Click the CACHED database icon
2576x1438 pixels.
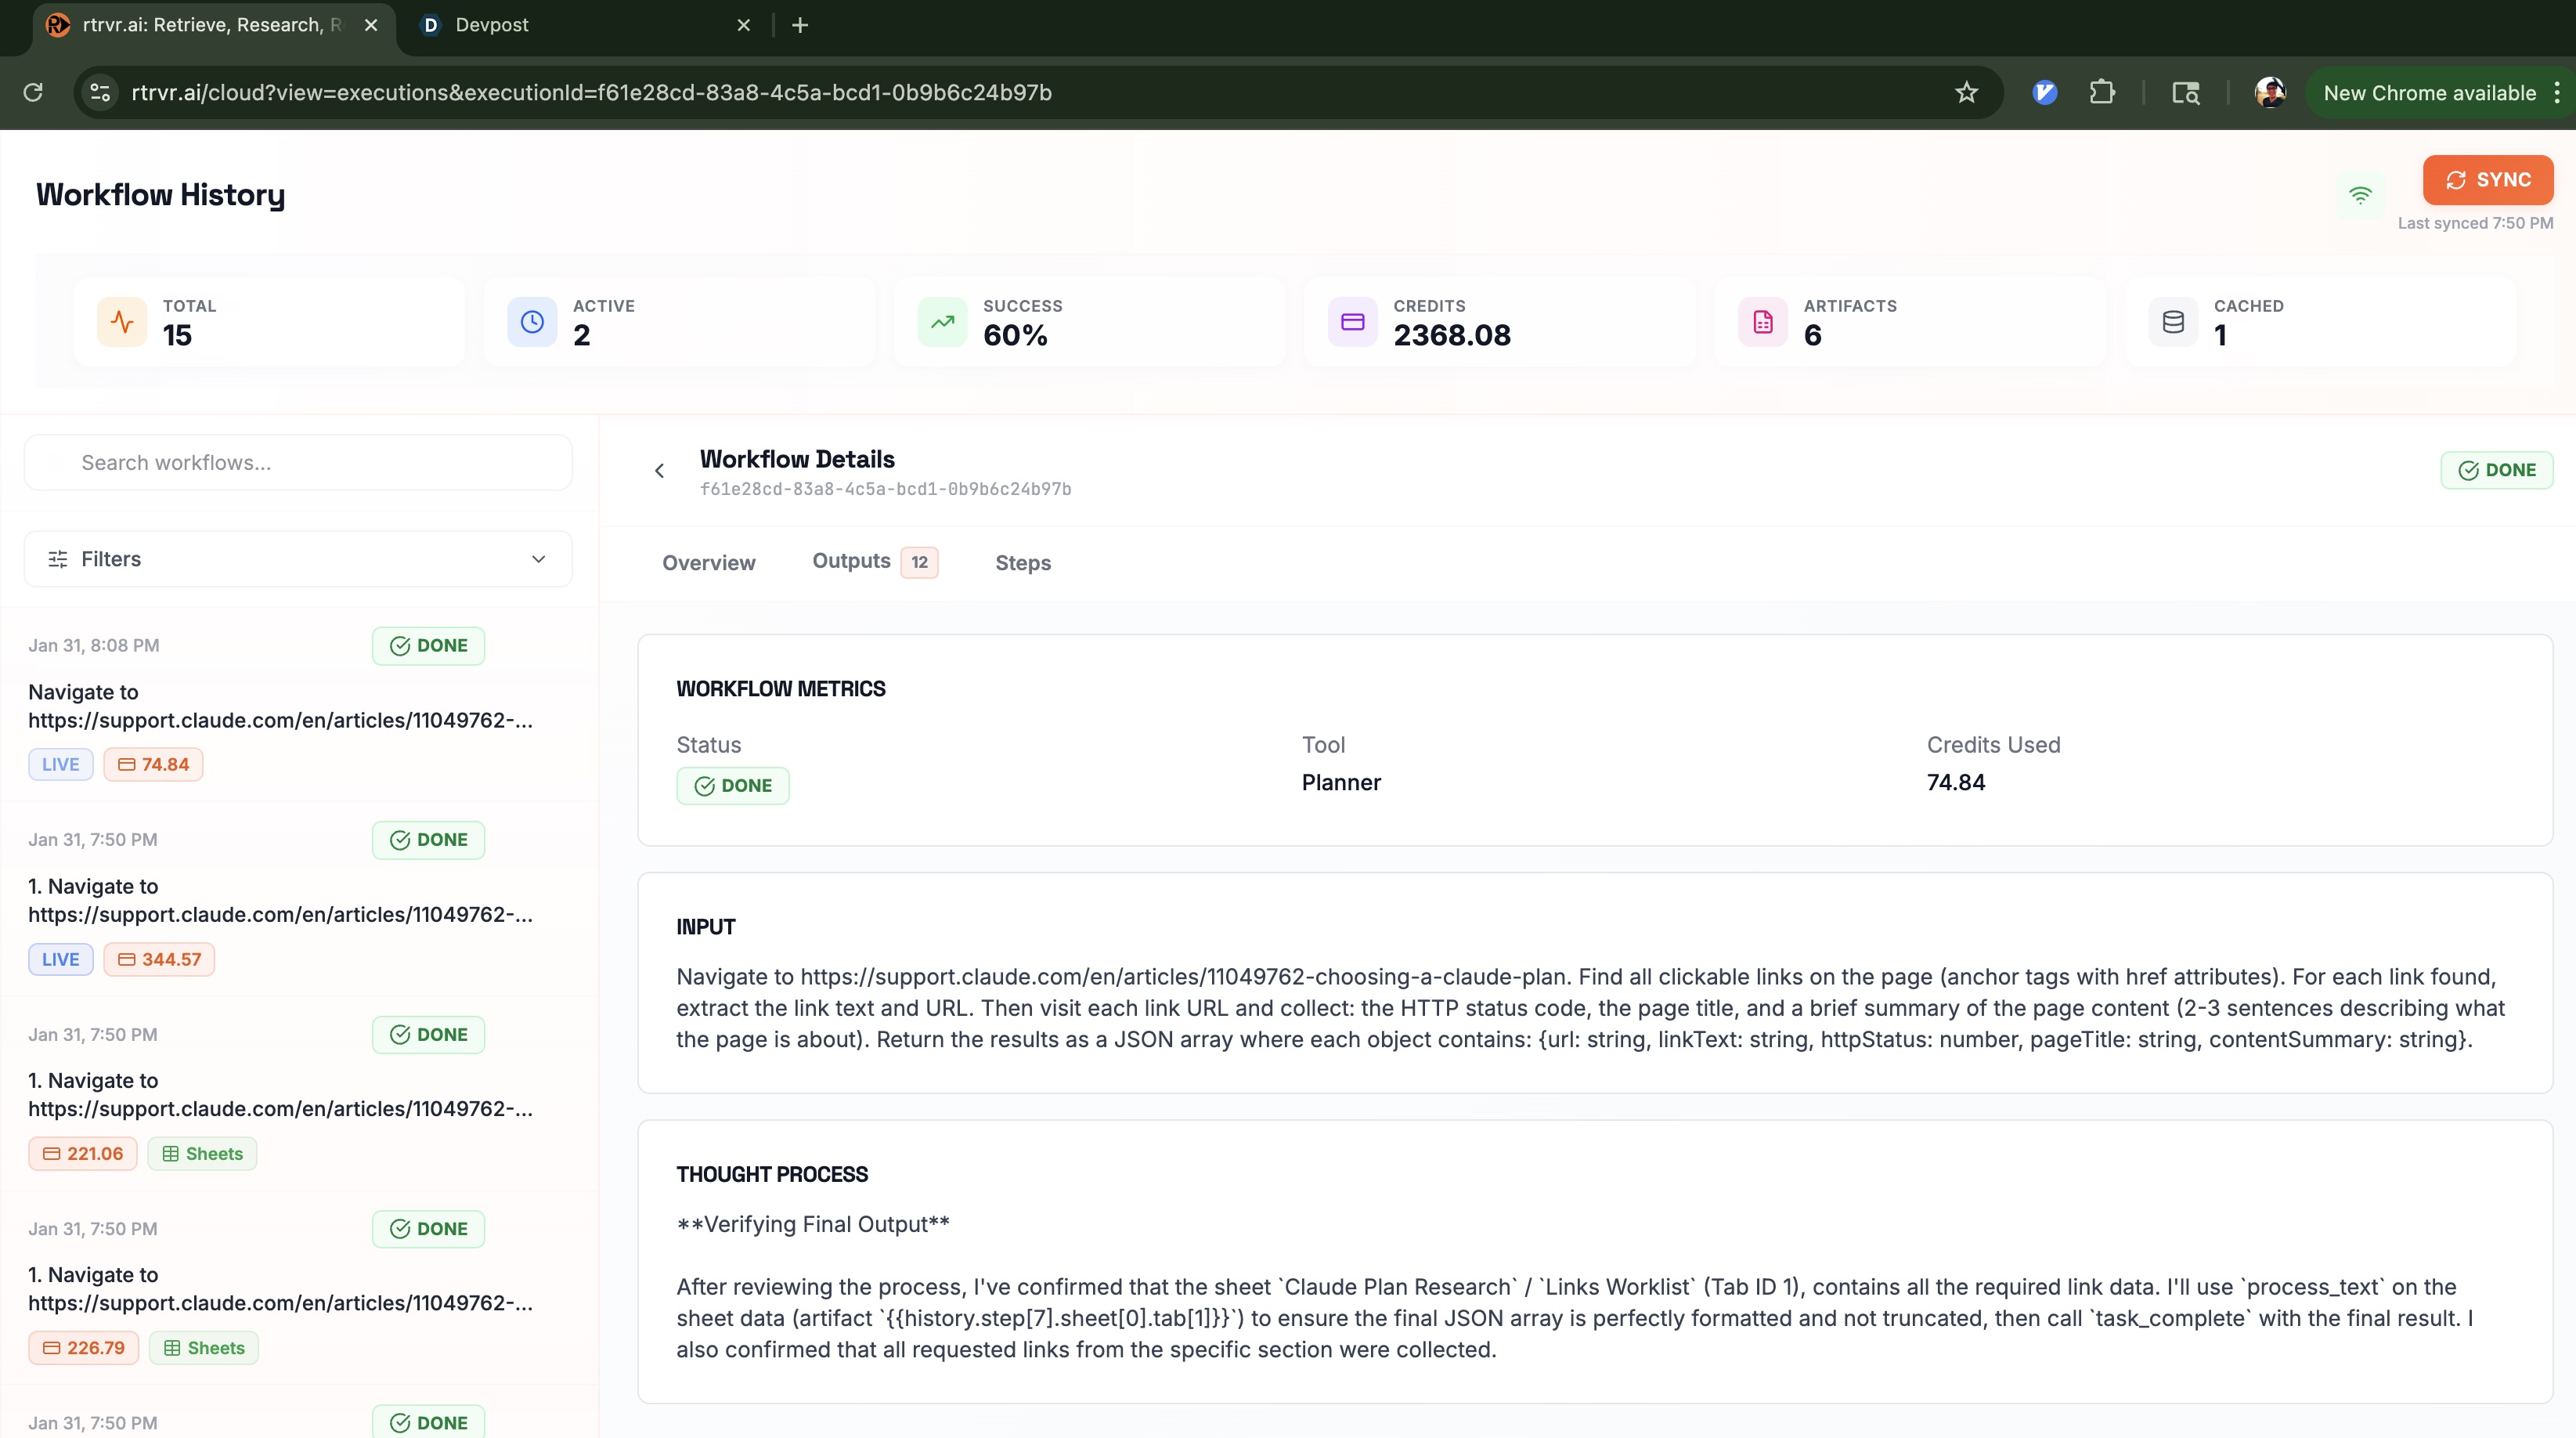[x=2172, y=322]
